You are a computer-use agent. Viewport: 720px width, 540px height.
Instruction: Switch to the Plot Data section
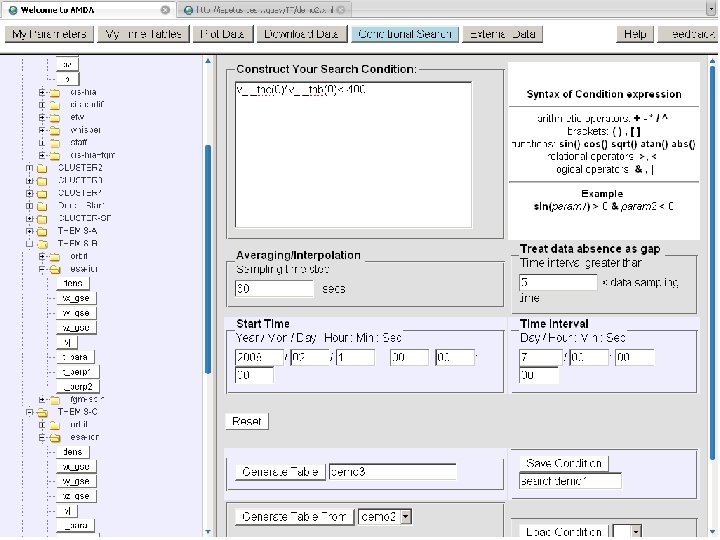point(223,34)
